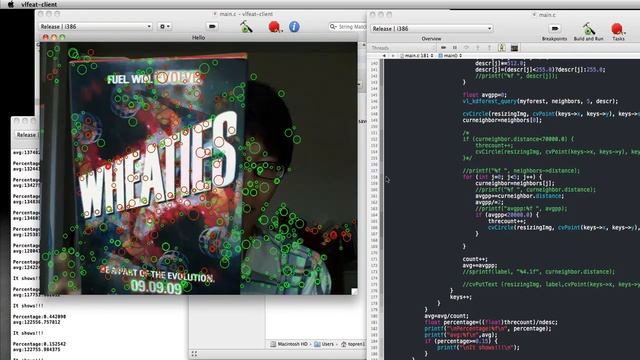Click the Step Over icon
The height and width of the screenshot is (360, 640).
coord(466,48)
